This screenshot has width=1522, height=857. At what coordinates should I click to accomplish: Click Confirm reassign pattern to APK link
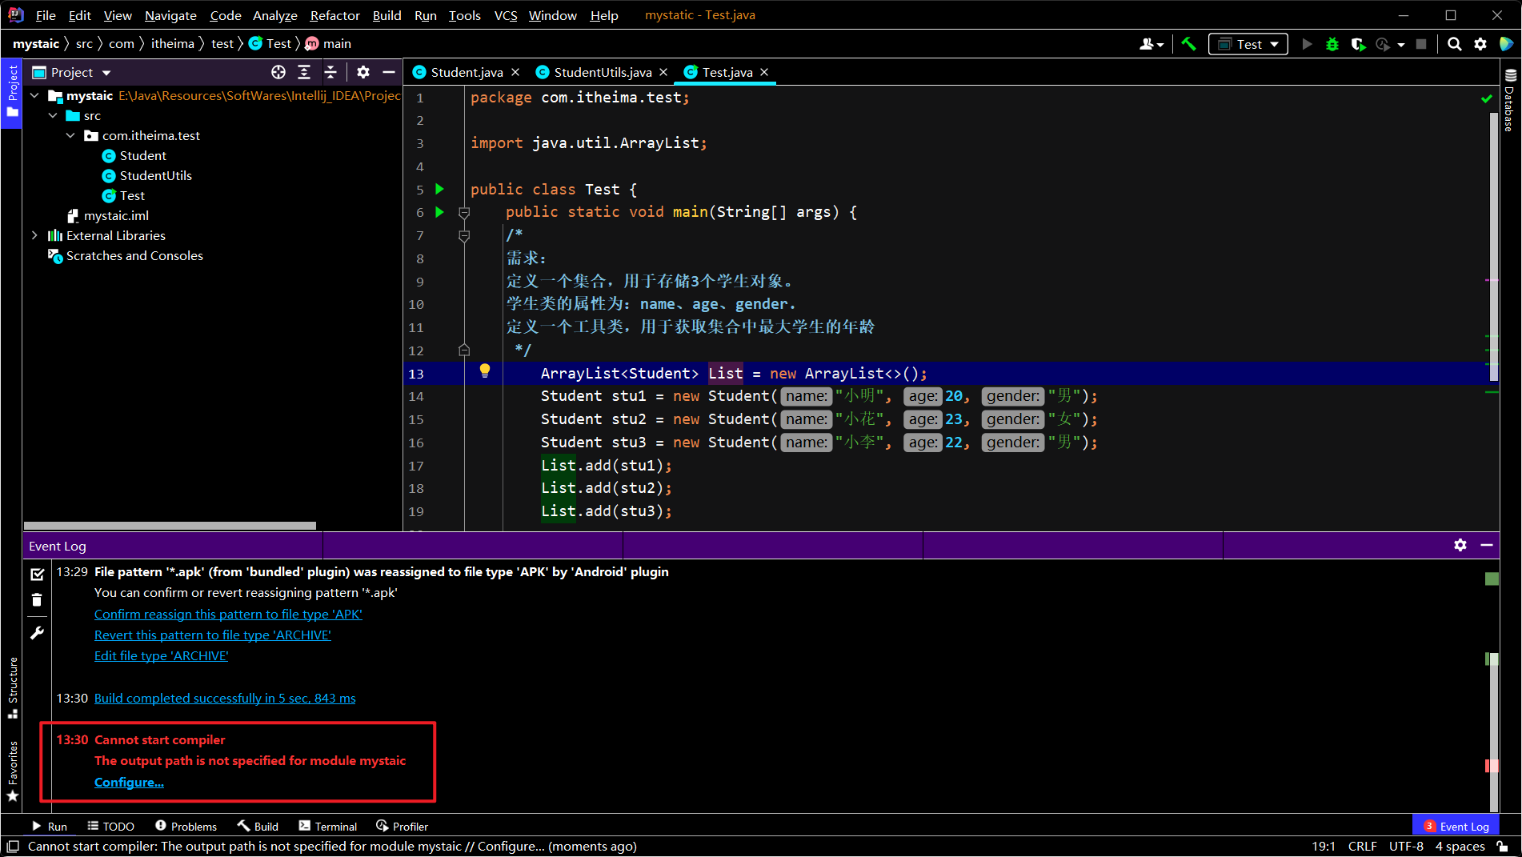click(228, 614)
